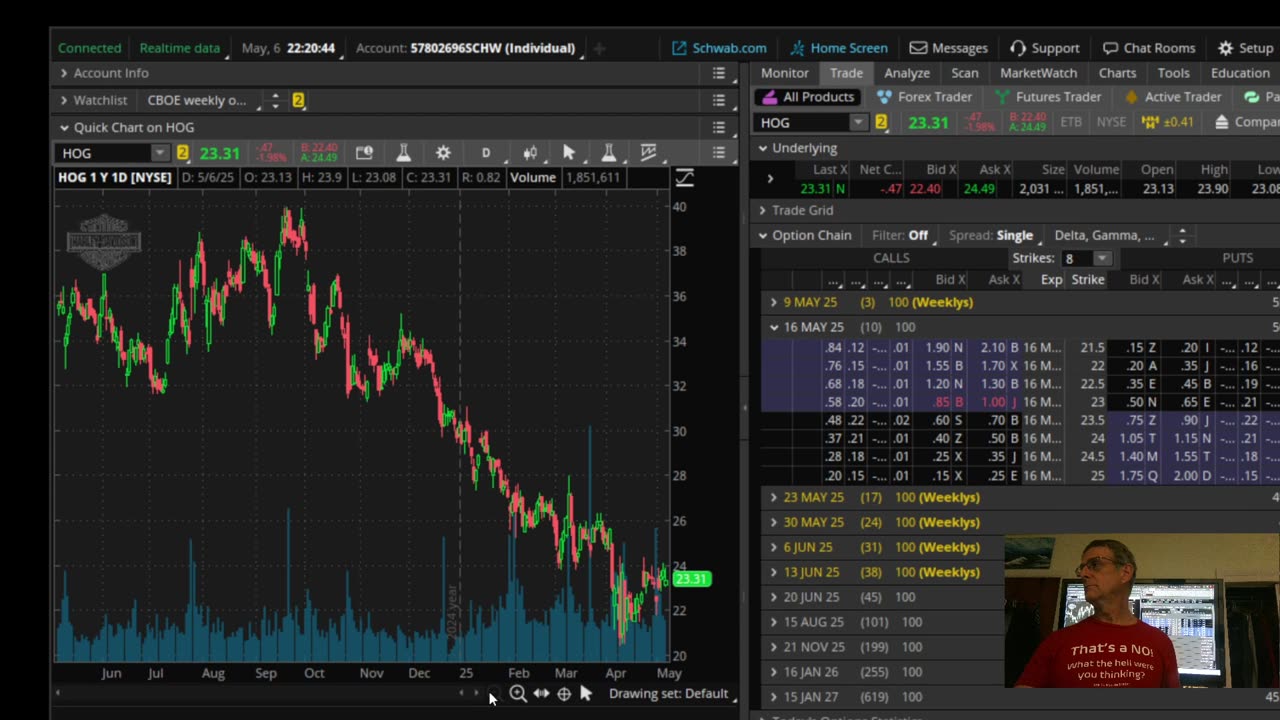
Task: Open the chart toolbar list menu icon
Action: click(x=718, y=152)
